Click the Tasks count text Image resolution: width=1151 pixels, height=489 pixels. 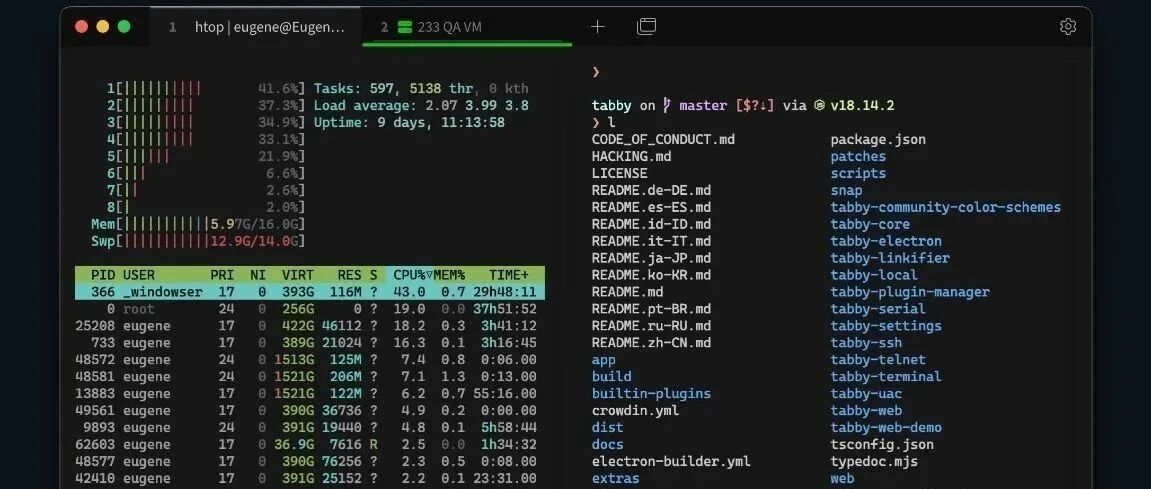pos(421,88)
